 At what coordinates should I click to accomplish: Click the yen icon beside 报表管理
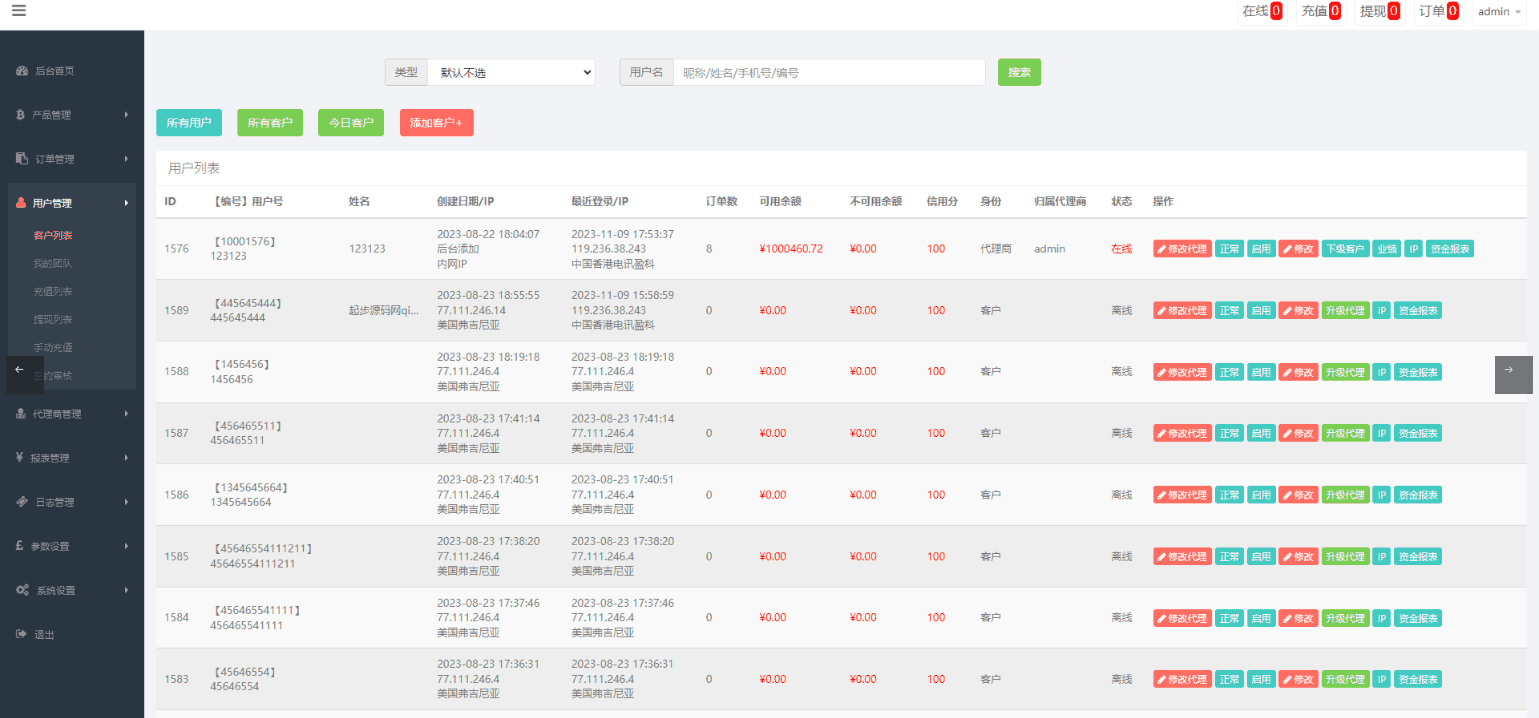(20, 458)
